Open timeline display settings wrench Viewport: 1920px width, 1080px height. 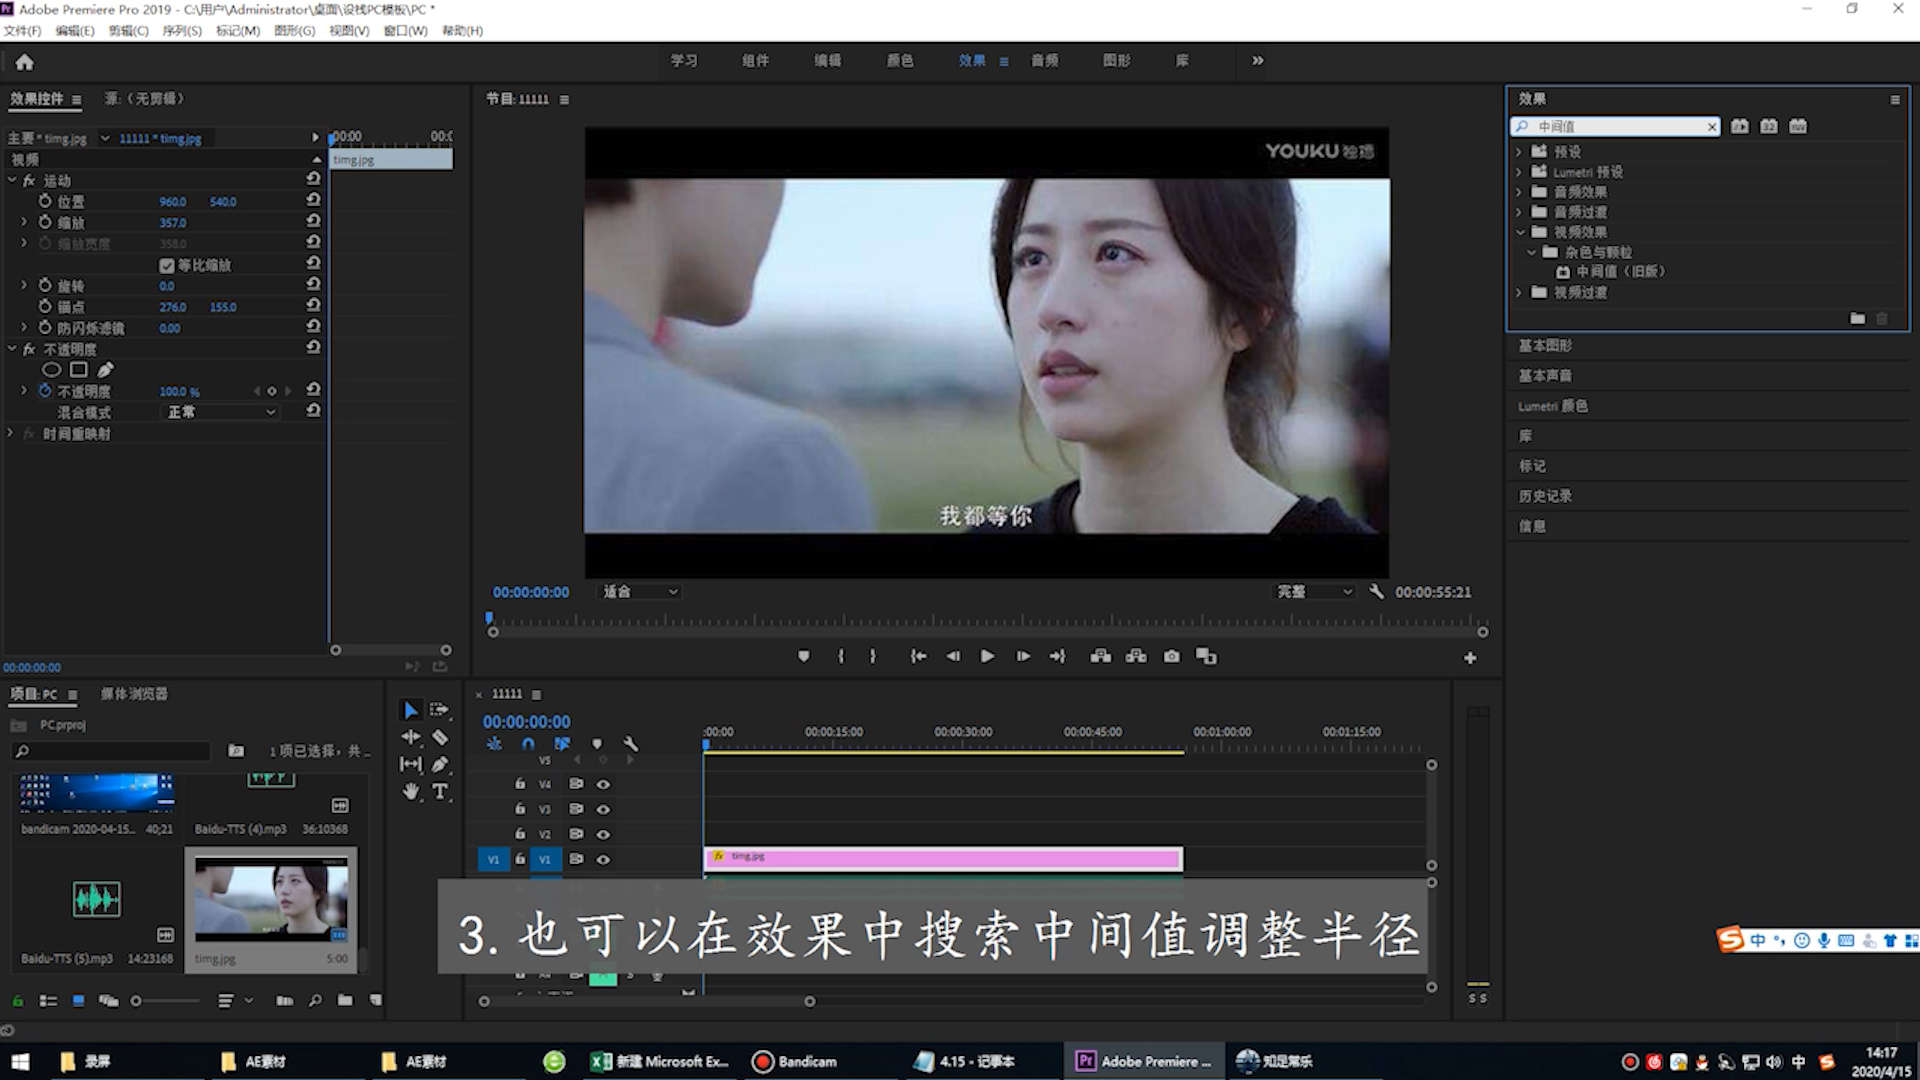630,744
